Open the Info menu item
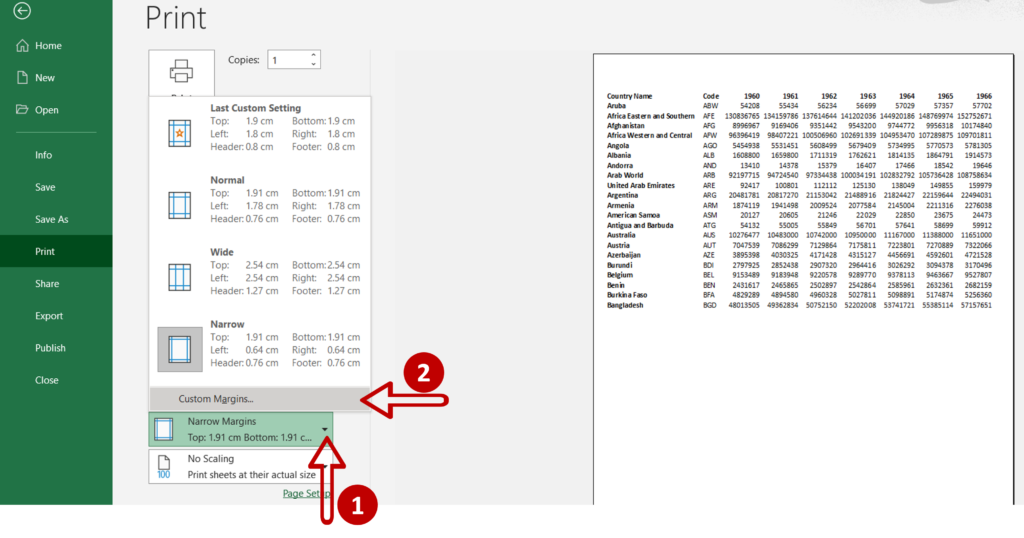1024x538 pixels. point(44,155)
